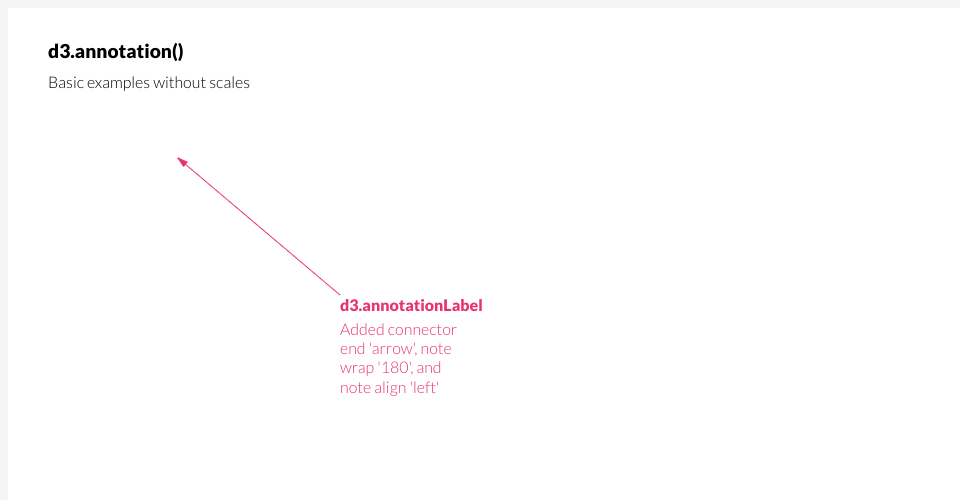Click the d3.annotation() heading
The image size is (960, 500).
click(116, 51)
